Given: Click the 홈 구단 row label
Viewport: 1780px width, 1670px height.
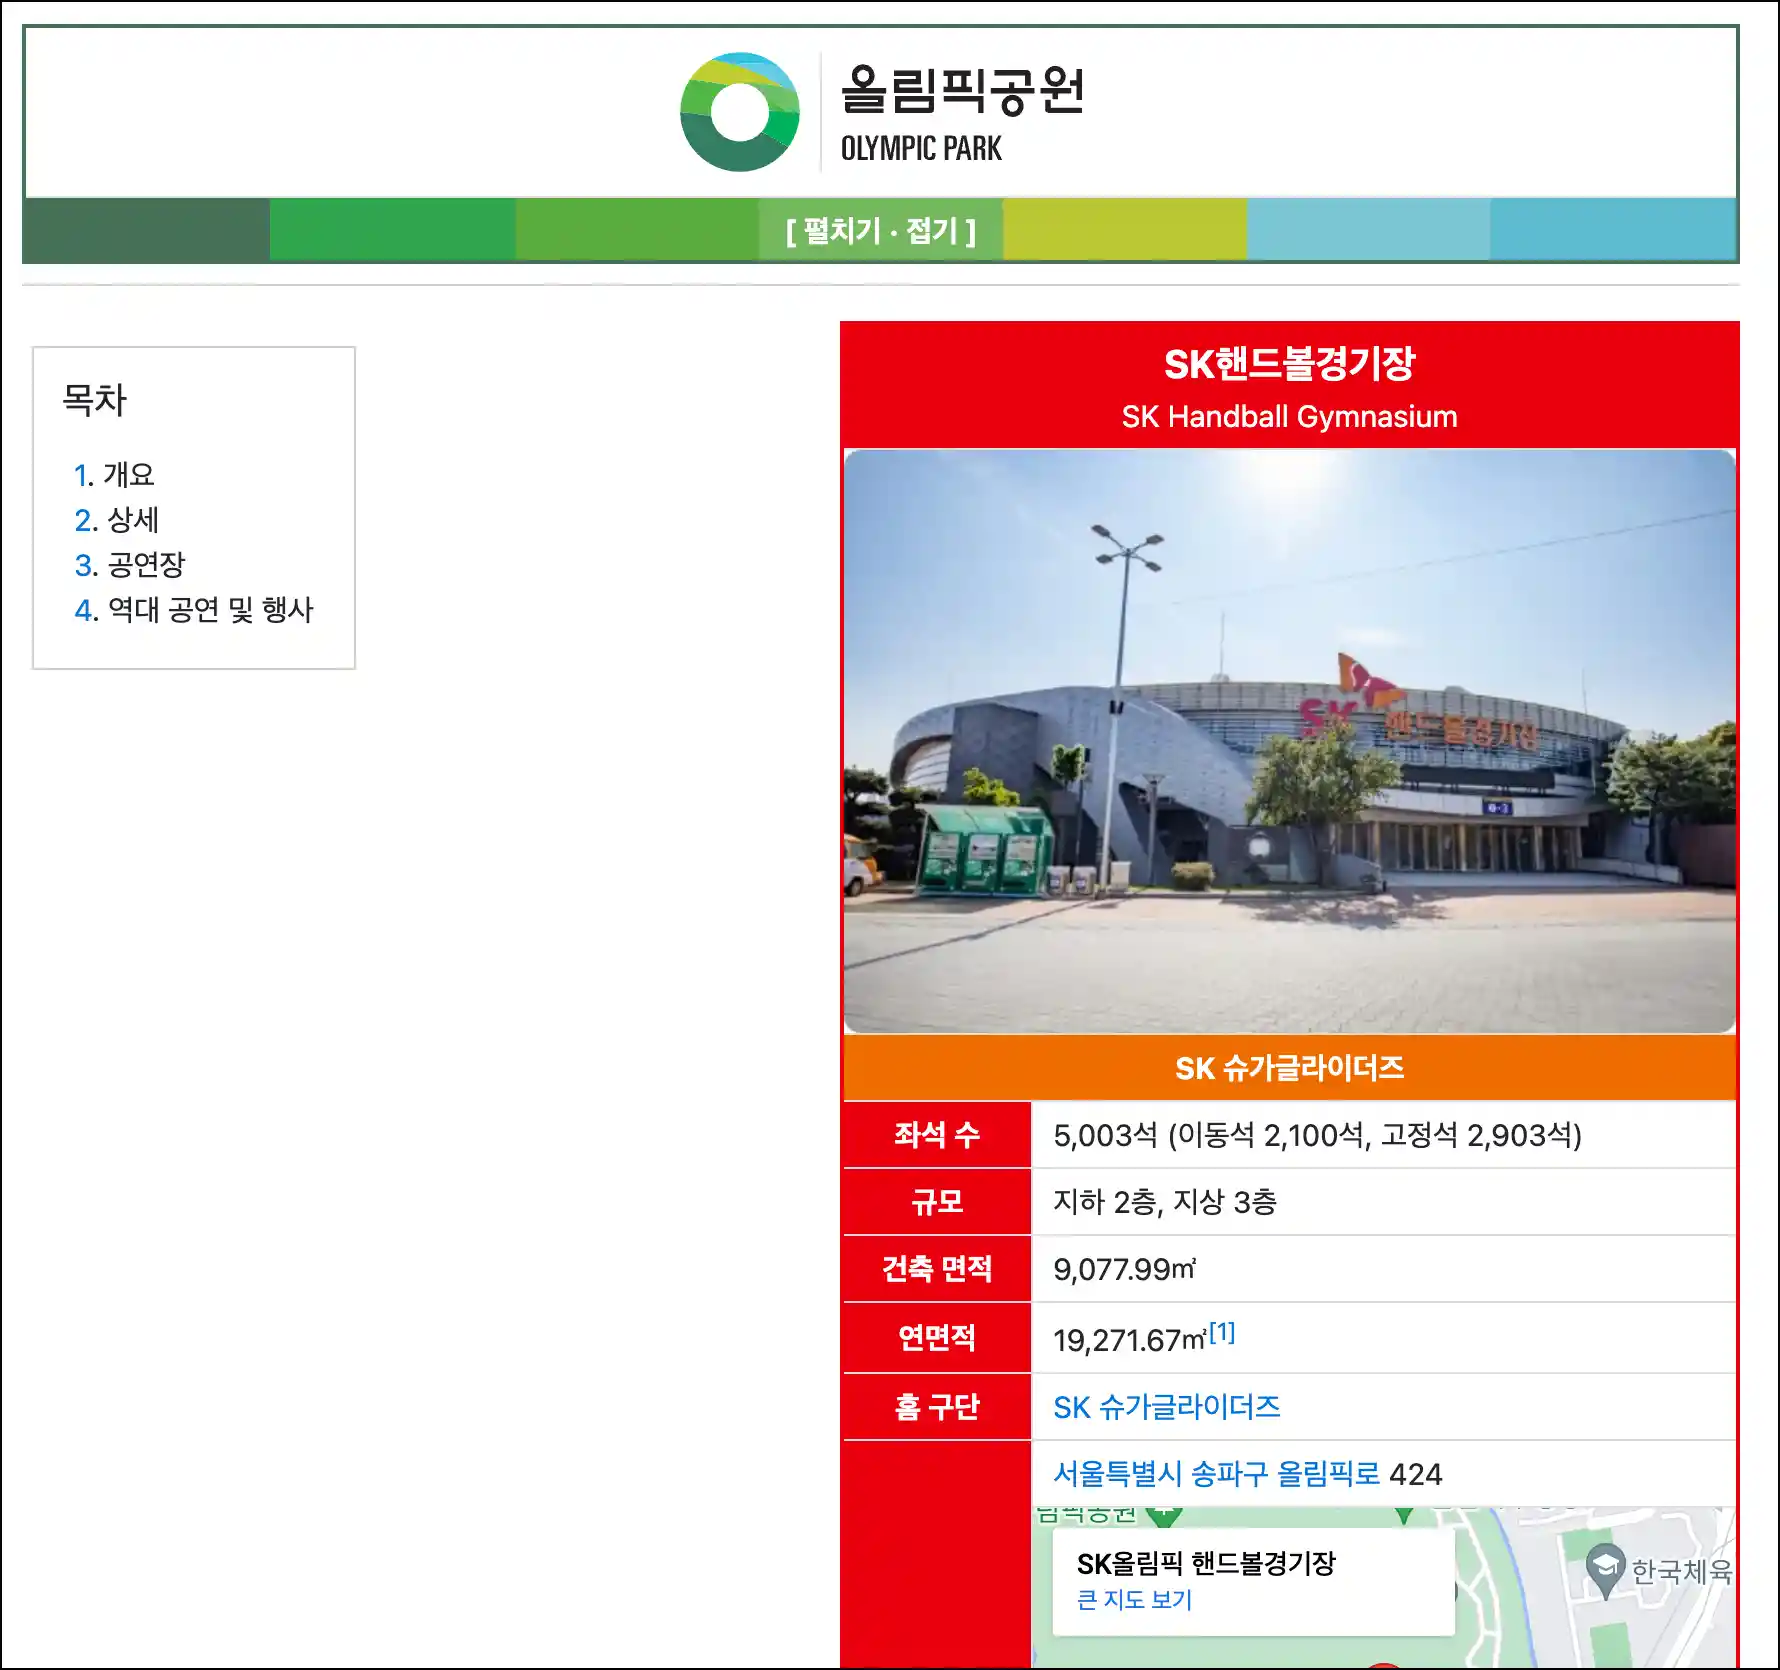Looking at the screenshot, I should [937, 1407].
